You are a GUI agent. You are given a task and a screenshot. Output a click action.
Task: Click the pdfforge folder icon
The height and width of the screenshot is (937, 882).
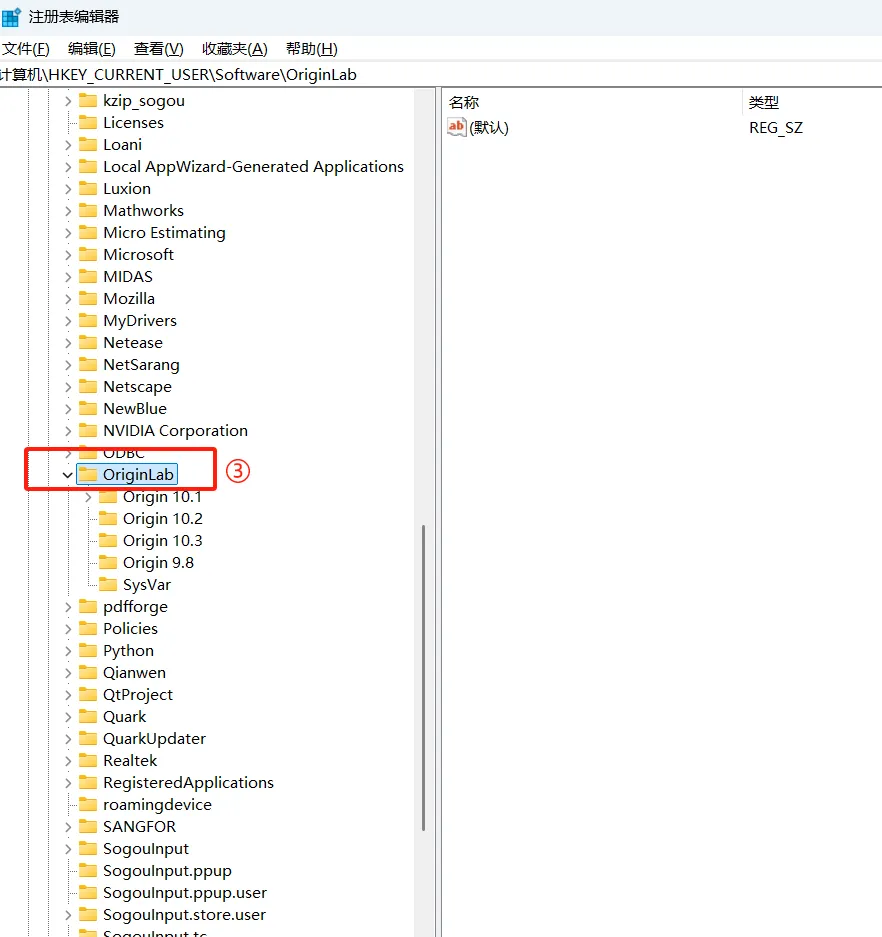click(88, 607)
